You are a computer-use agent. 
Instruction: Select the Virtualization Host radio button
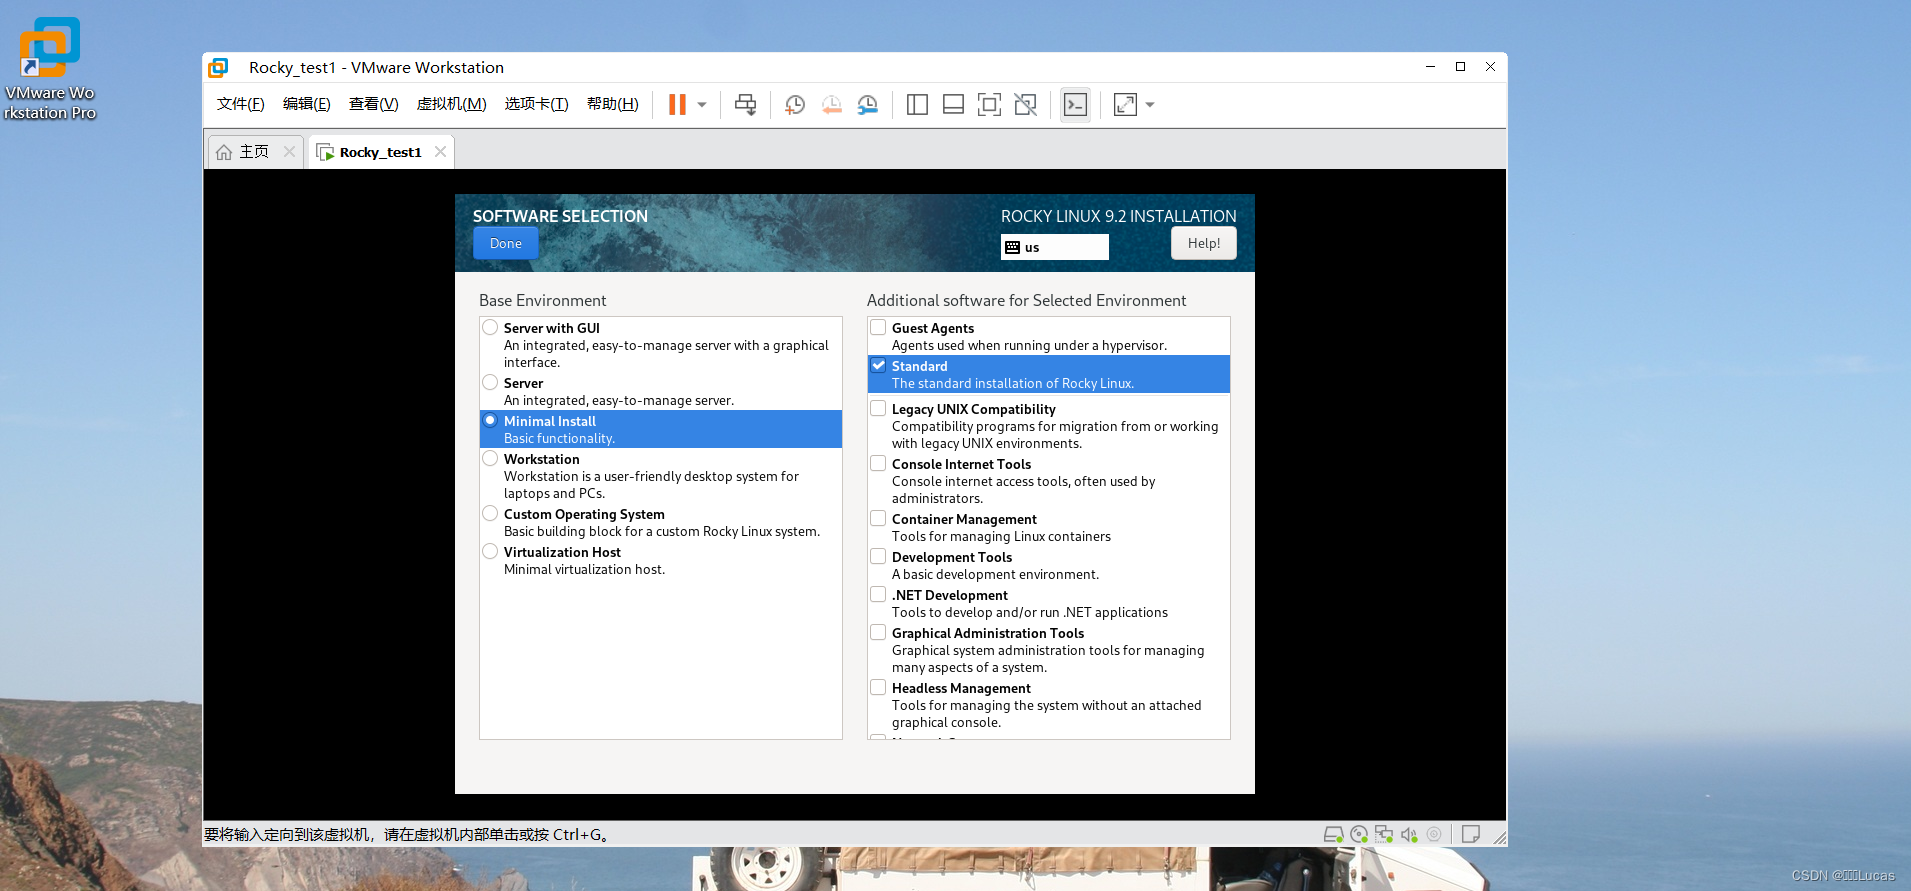click(490, 551)
